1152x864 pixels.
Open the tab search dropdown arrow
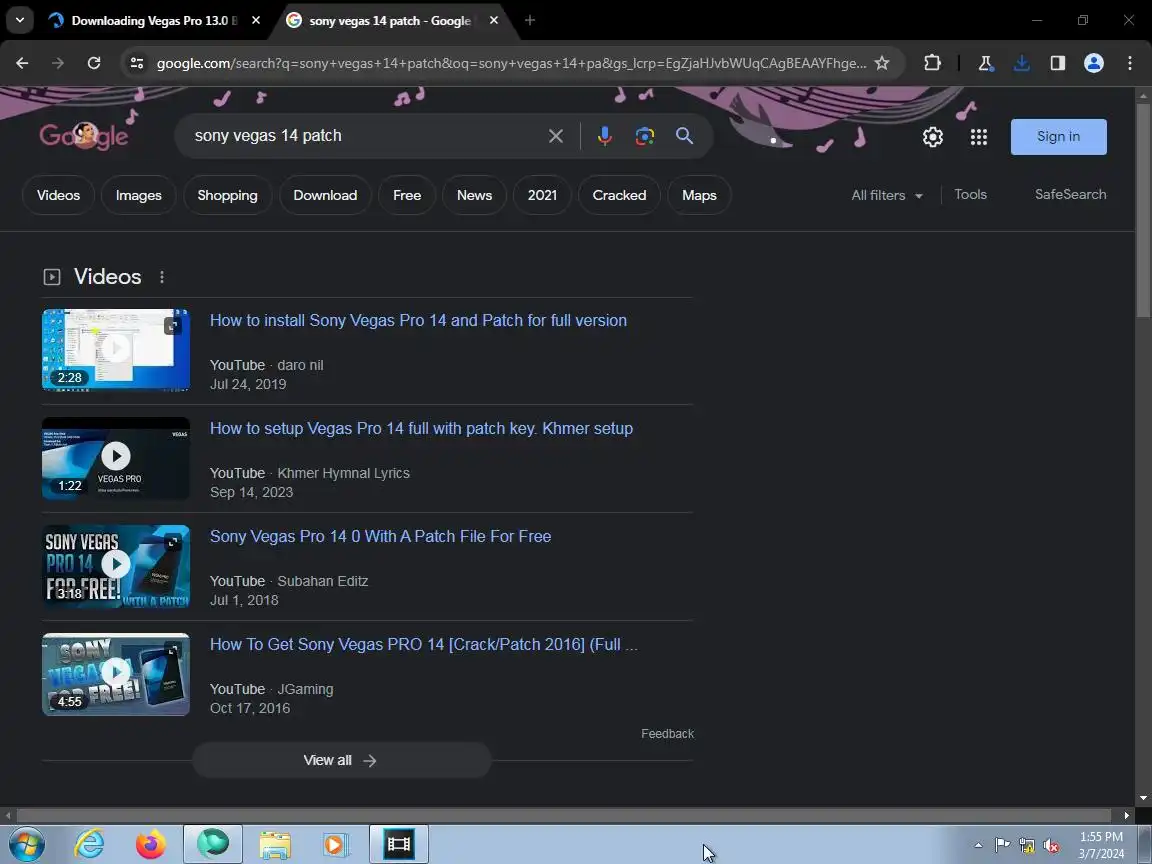point(20,21)
